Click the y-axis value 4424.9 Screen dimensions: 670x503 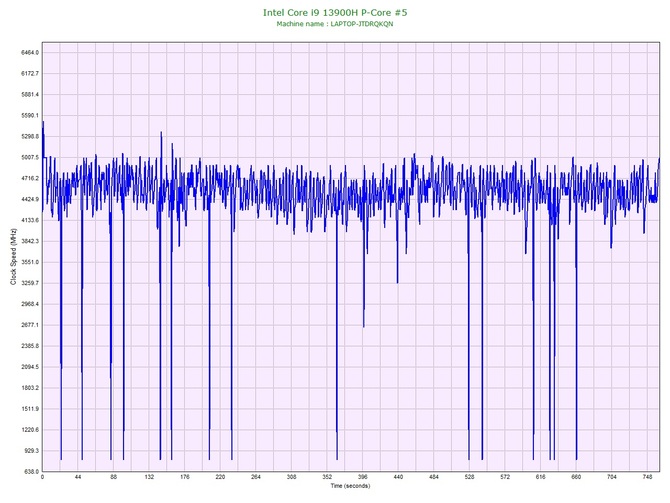[30, 199]
